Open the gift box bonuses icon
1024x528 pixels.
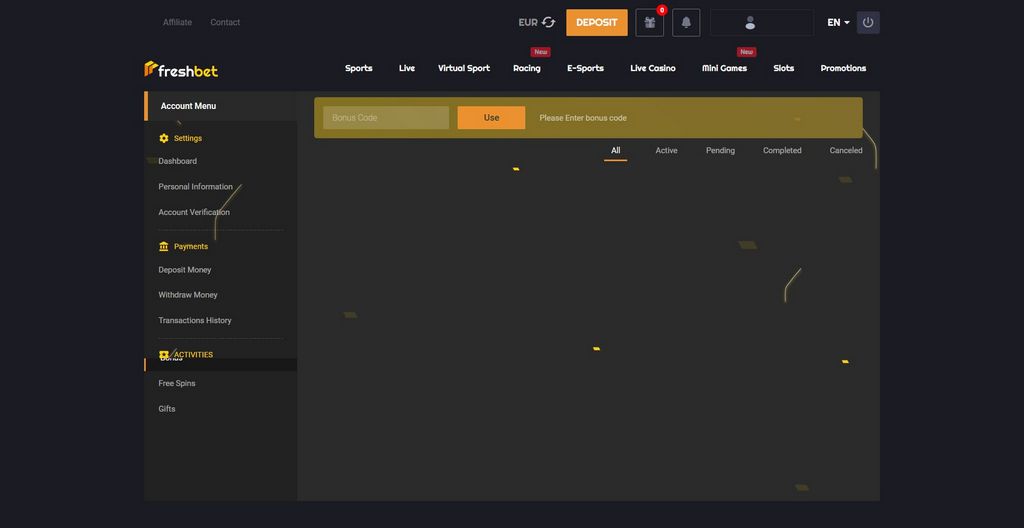(649, 22)
